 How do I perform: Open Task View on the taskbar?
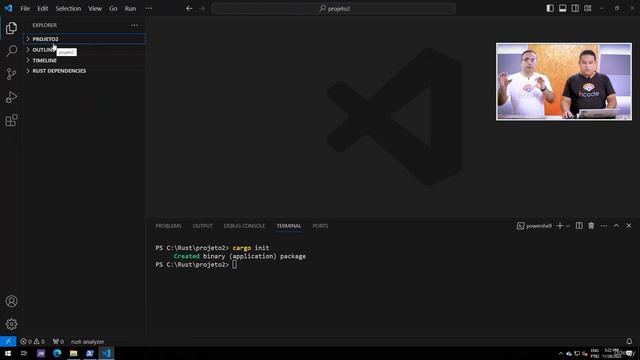24,353
